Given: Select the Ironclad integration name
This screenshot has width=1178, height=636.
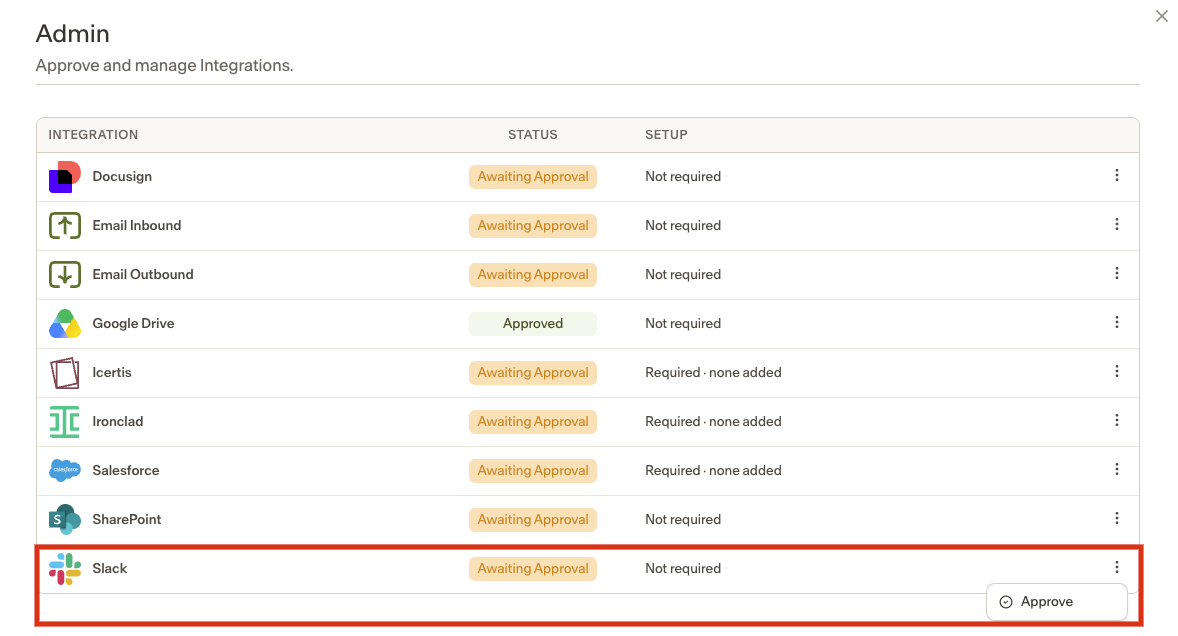Looking at the screenshot, I should coord(118,421).
